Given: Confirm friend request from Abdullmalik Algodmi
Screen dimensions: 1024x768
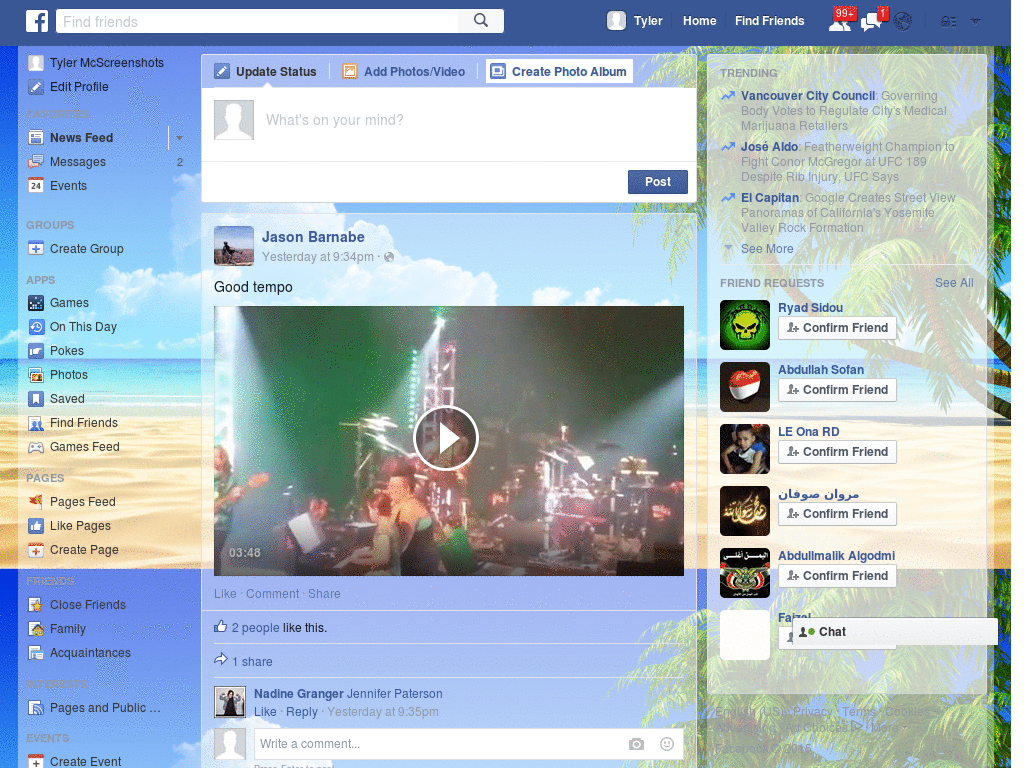Looking at the screenshot, I should pyautogui.click(x=837, y=576).
